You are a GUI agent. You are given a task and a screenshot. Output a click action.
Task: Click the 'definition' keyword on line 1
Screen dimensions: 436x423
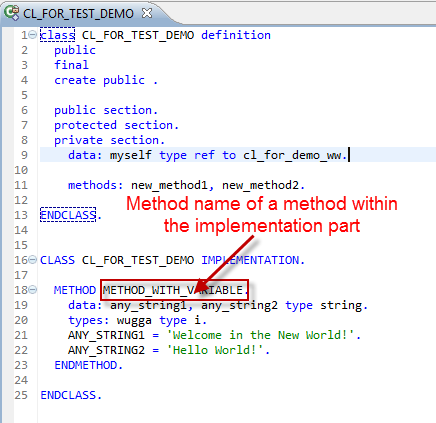[236, 35]
